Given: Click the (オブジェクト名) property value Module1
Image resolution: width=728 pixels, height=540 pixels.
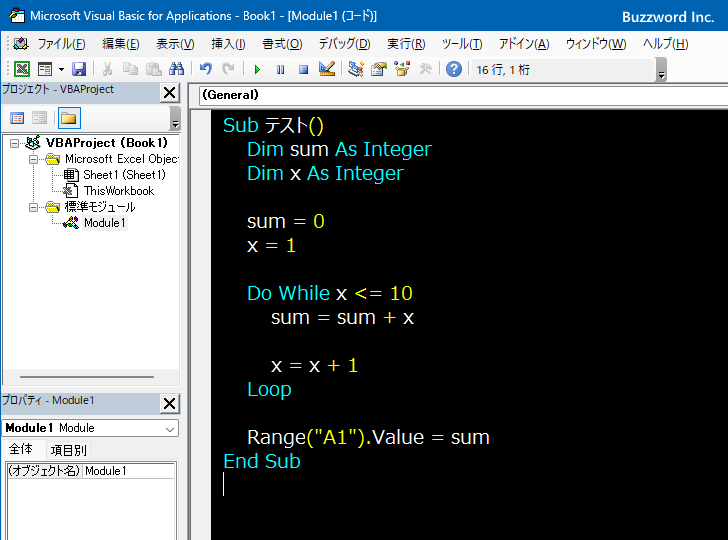Looking at the screenshot, I should pos(129,471).
